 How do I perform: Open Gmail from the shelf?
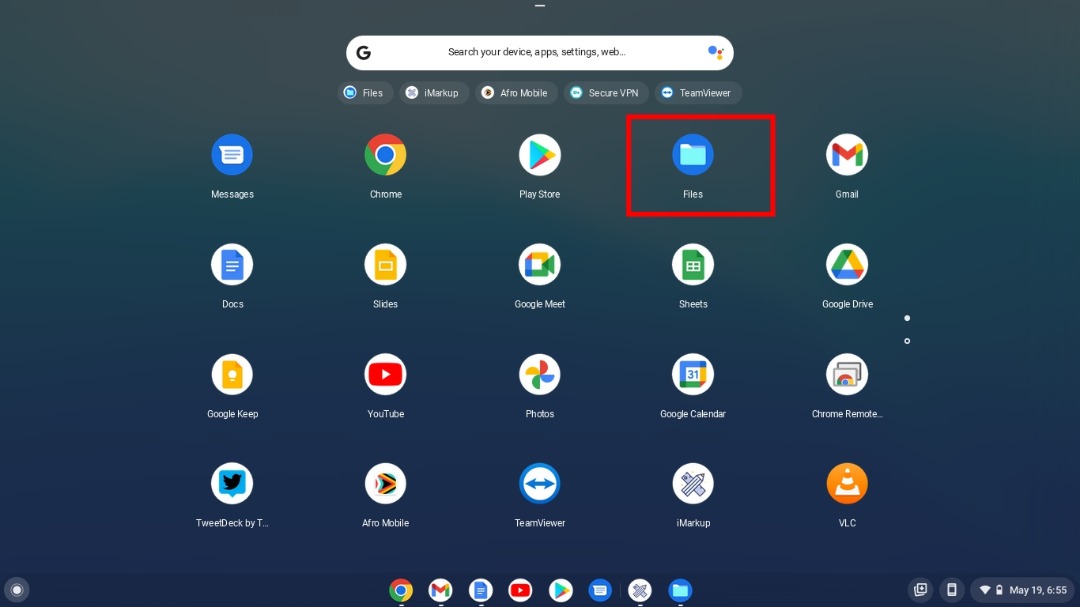click(x=440, y=590)
